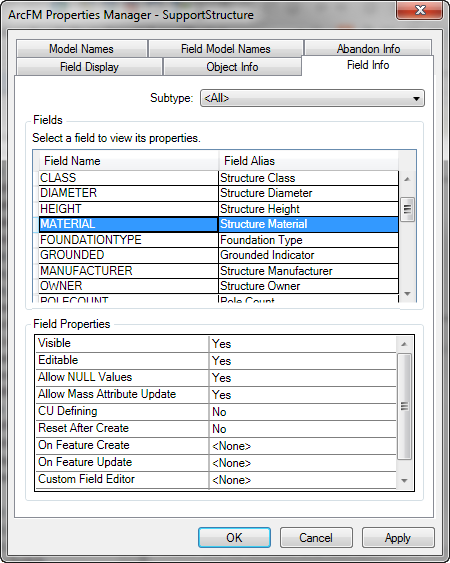Click down arrow of Fields list scrollbar

[x=407, y=294]
